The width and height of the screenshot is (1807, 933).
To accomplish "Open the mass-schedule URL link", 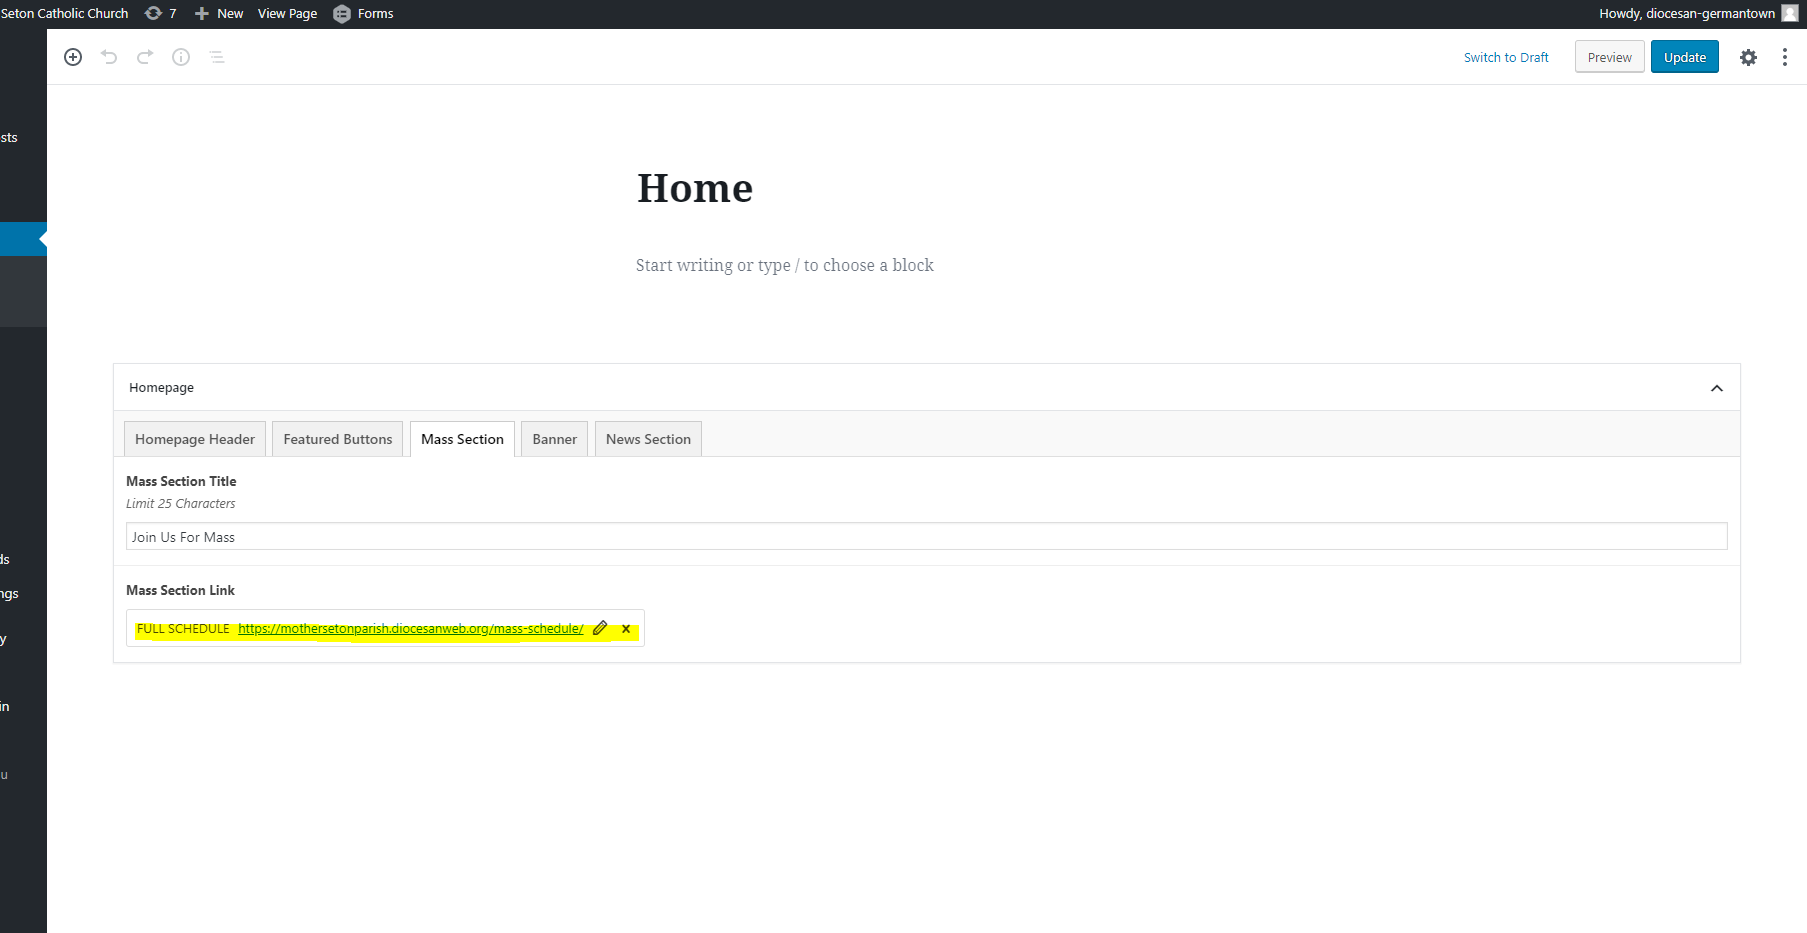I will click(410, 629).
